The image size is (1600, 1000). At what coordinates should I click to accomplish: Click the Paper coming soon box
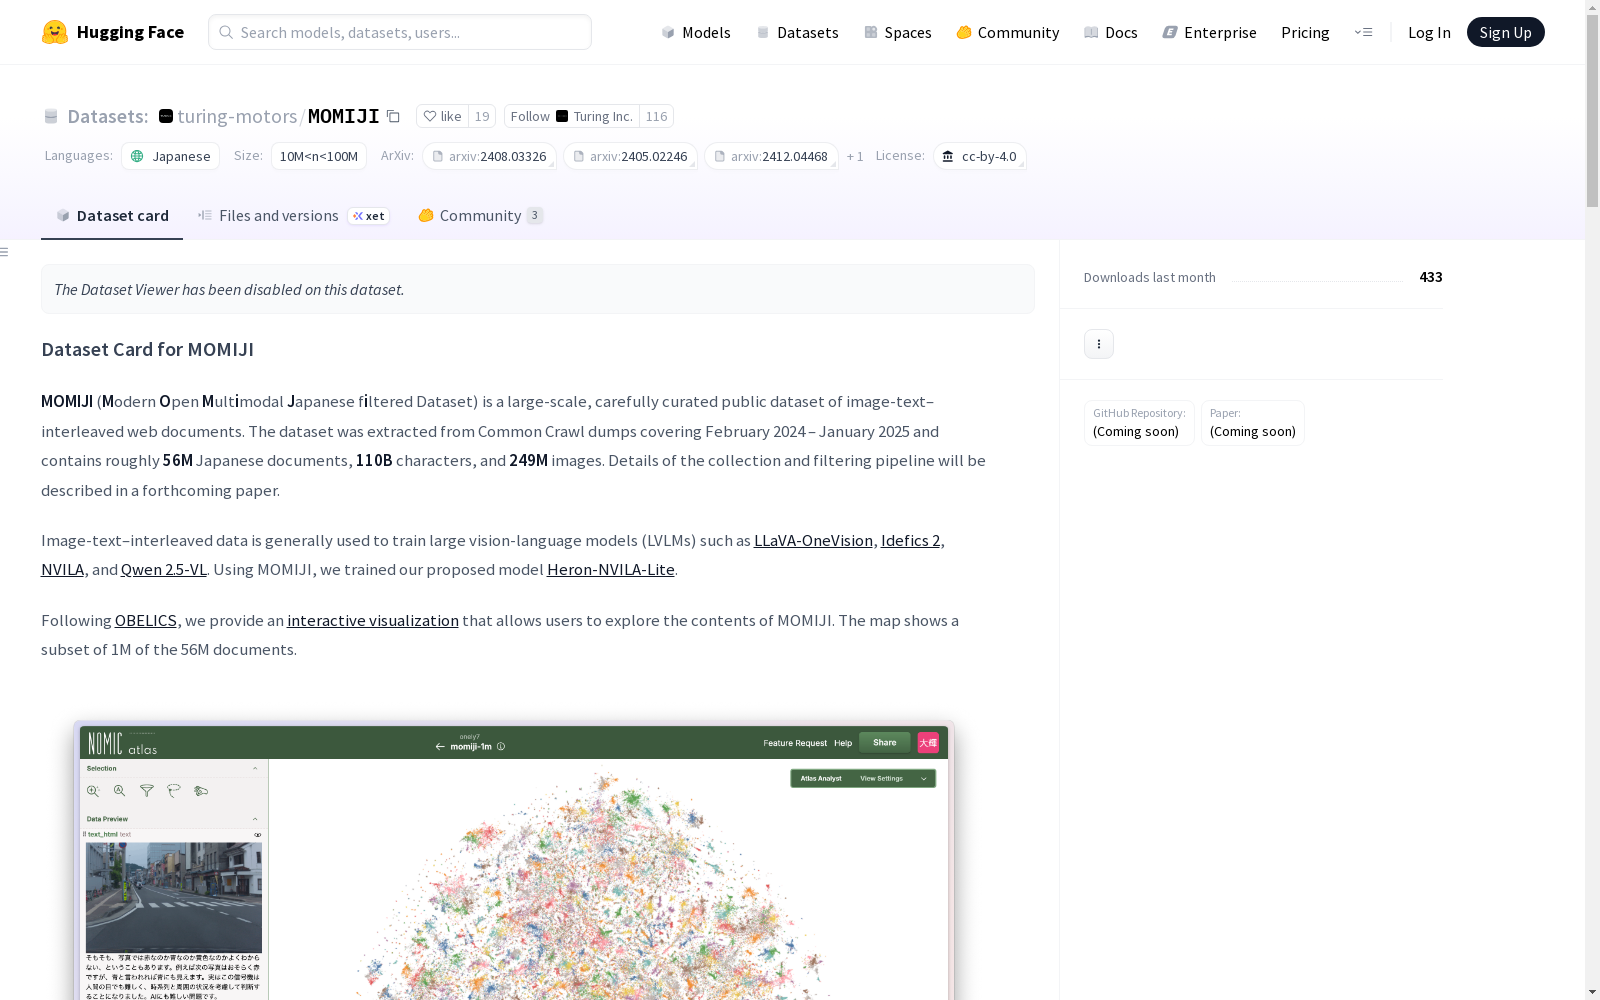[1253, 423]
